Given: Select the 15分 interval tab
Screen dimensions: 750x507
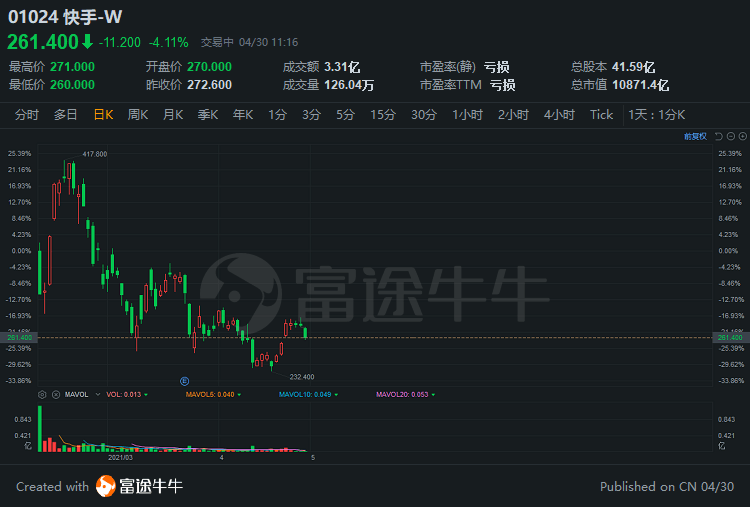Looking at the screenshot, I should tap(383, 115).
